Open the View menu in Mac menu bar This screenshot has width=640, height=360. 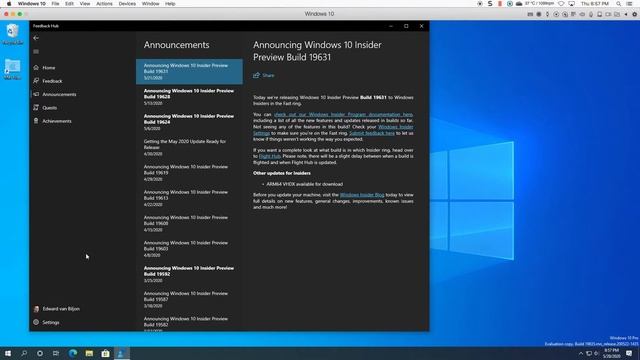click(x=85, y=4)
